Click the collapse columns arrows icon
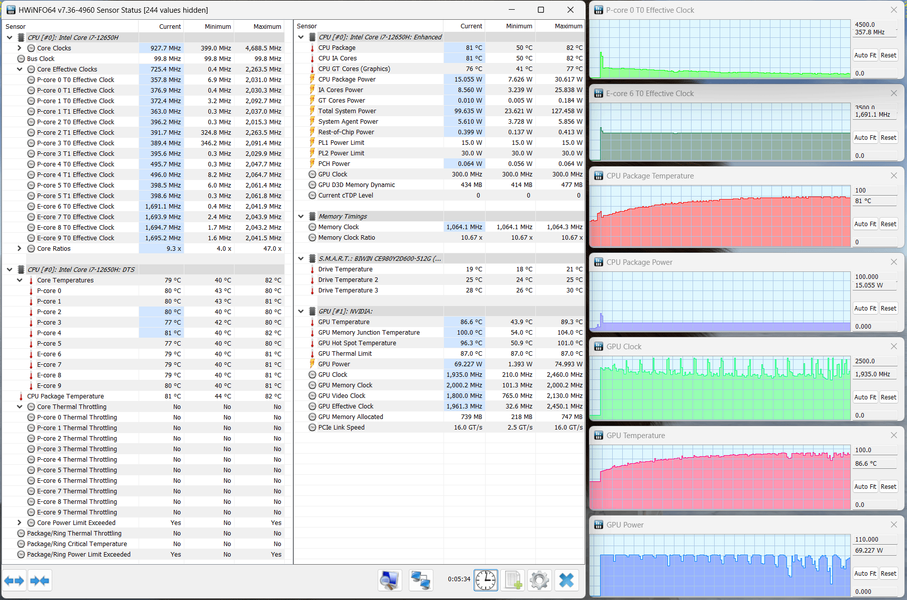The height and width of the screenshot is (600, 907). coord(40,580)
